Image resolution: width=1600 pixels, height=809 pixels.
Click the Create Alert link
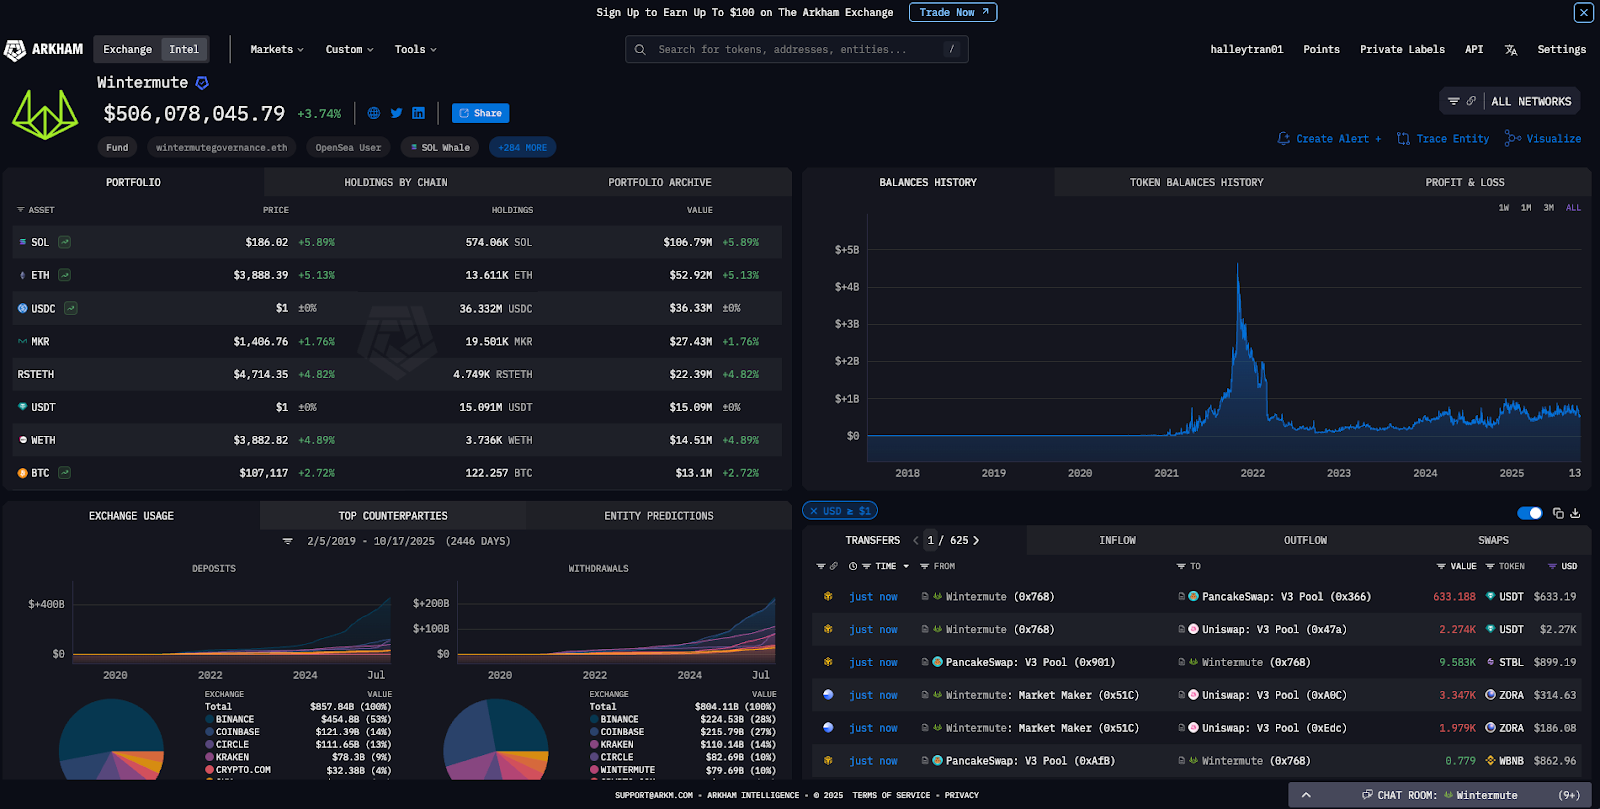[1329, 139]
